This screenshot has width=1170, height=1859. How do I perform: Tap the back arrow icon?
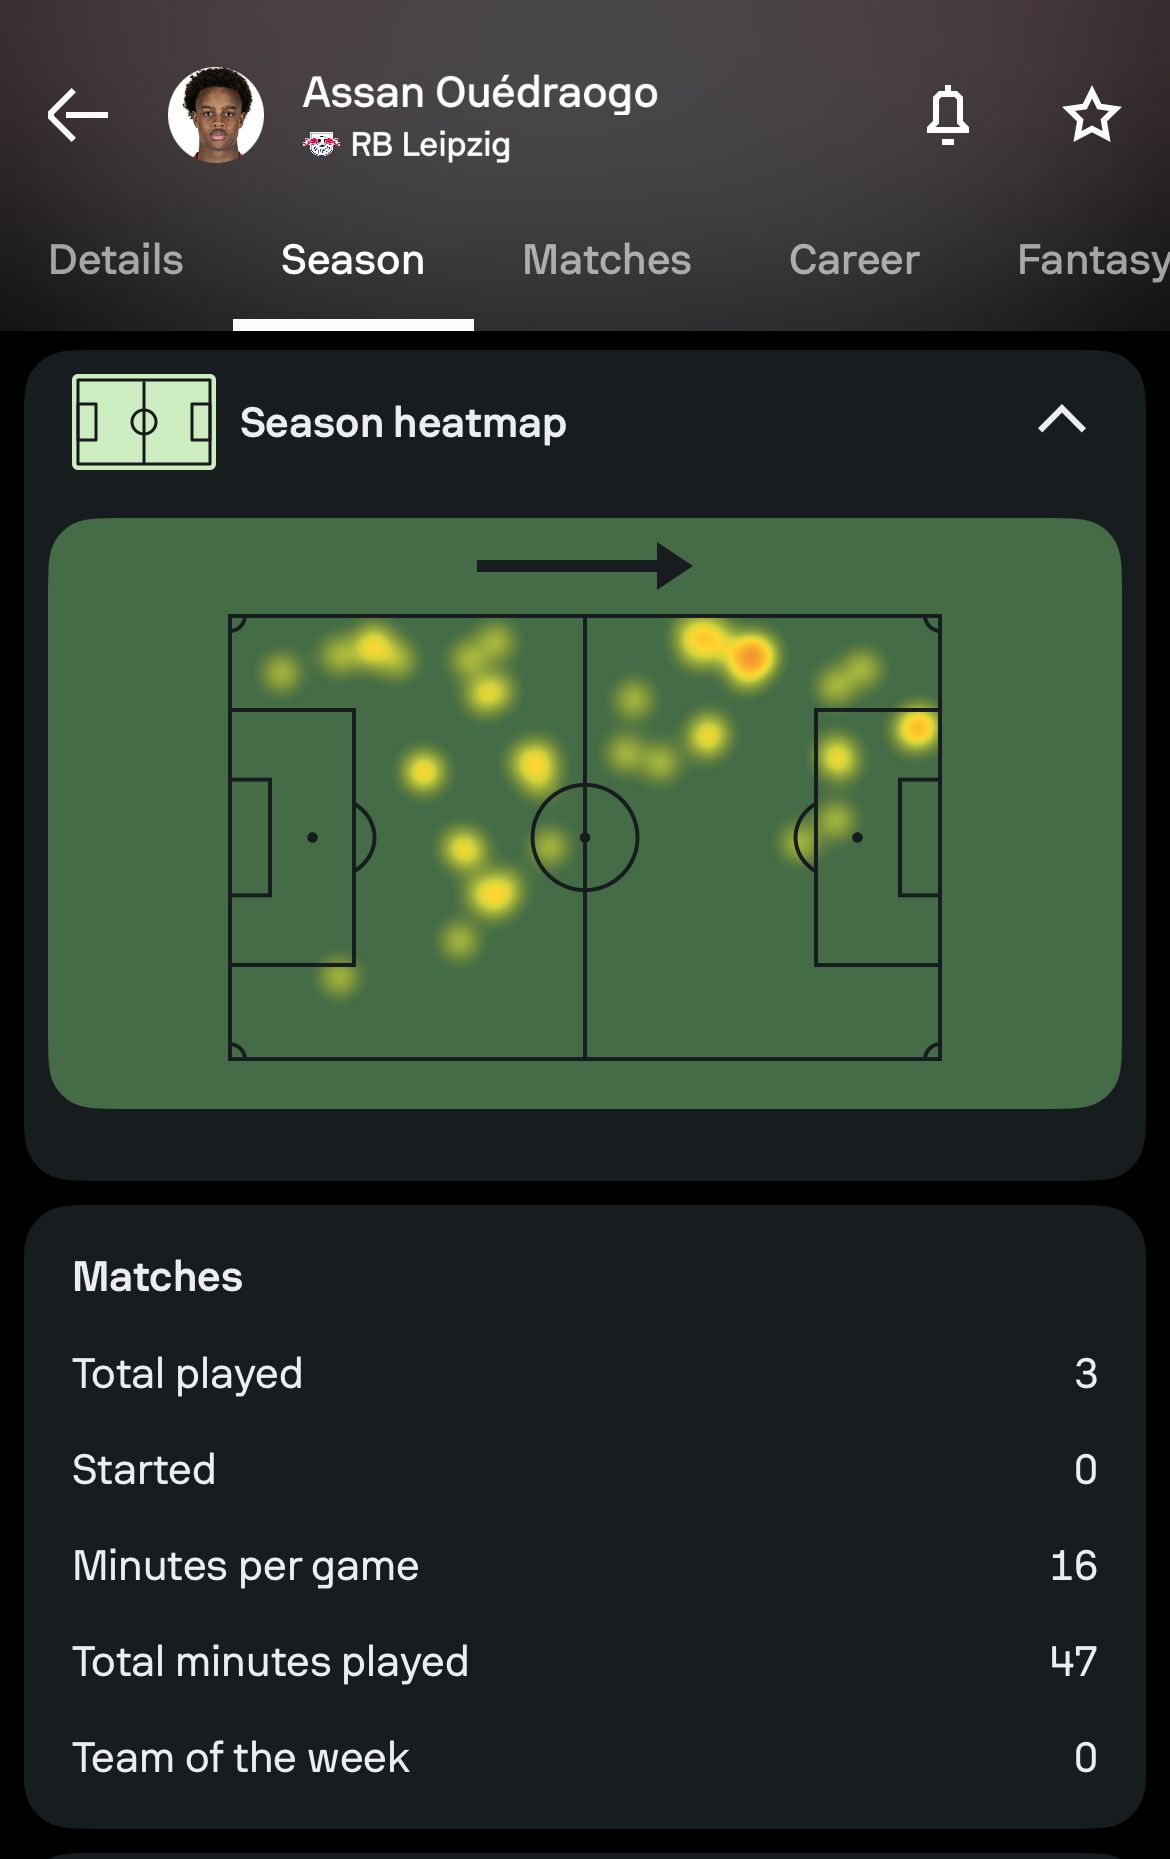click(x=77, y=115)
